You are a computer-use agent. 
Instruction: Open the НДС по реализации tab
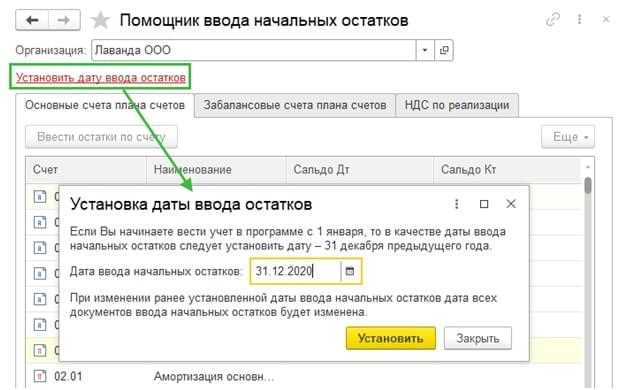click(457, 105)
